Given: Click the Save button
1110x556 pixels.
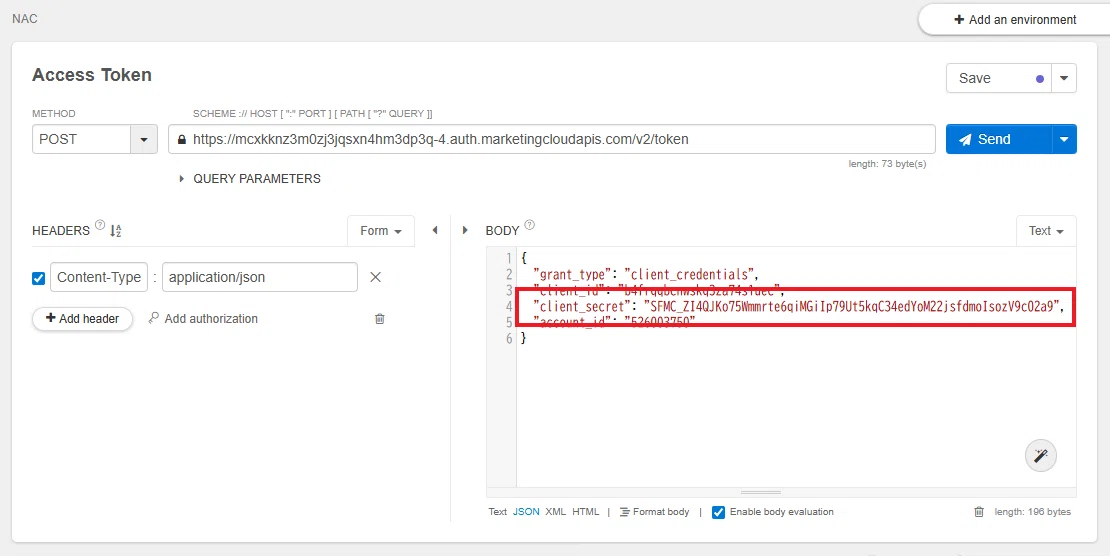Looking at the screenshot, I should point(999,79).
